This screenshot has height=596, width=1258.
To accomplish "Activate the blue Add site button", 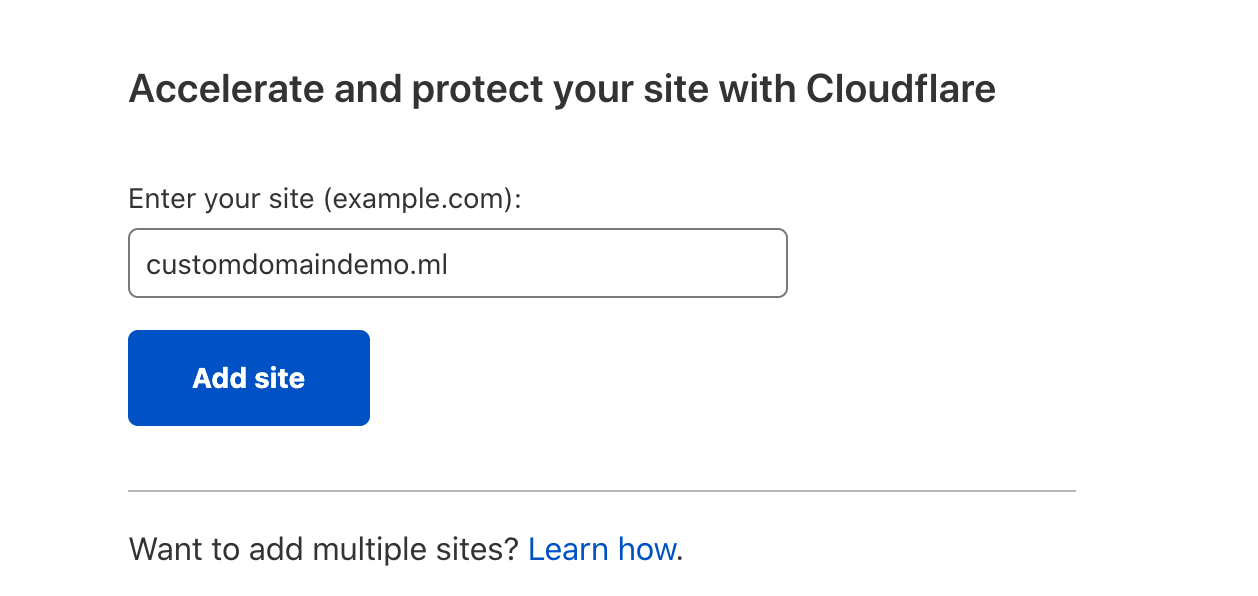I will (x=249, y=378).
